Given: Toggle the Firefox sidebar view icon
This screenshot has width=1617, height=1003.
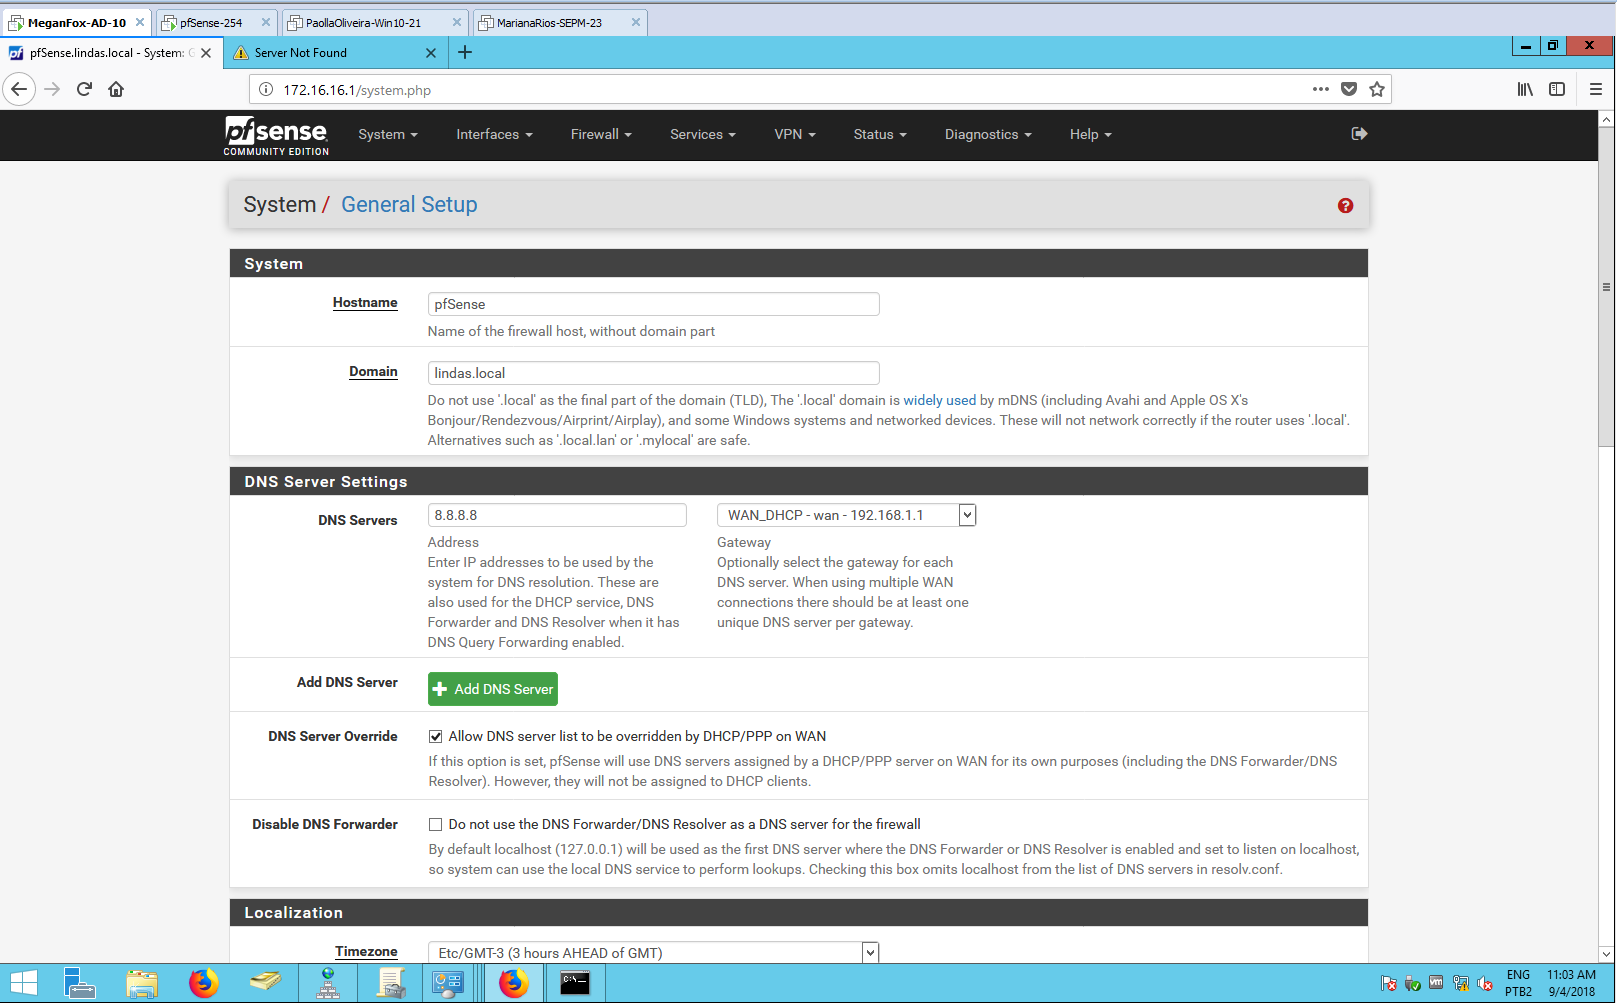Looking at the screenshot, I should coord(1557,89).
